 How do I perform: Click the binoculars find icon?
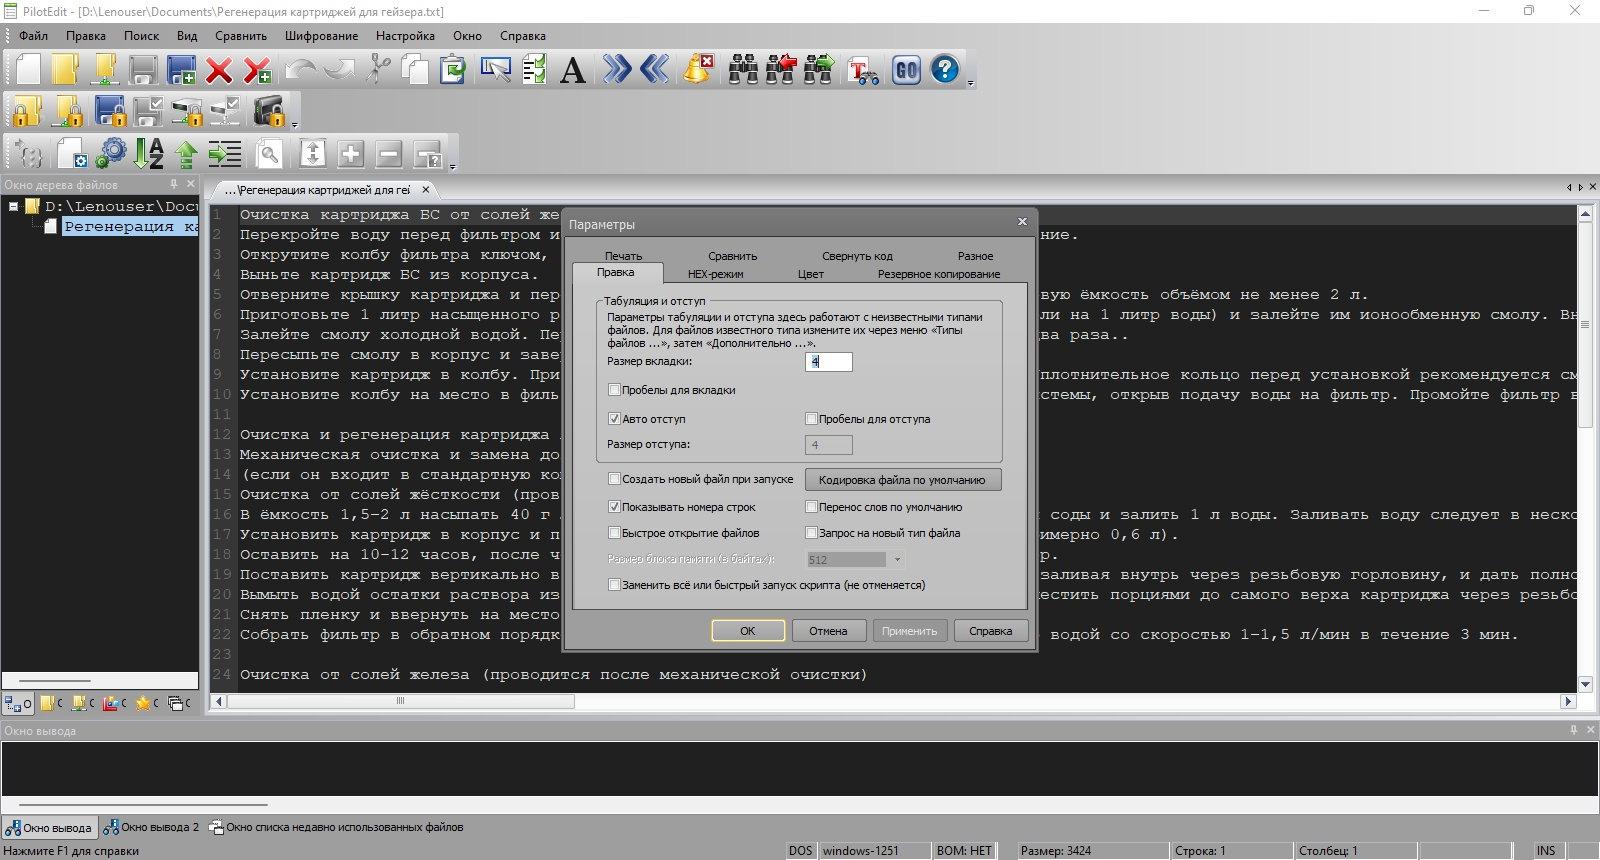[742, 69]
